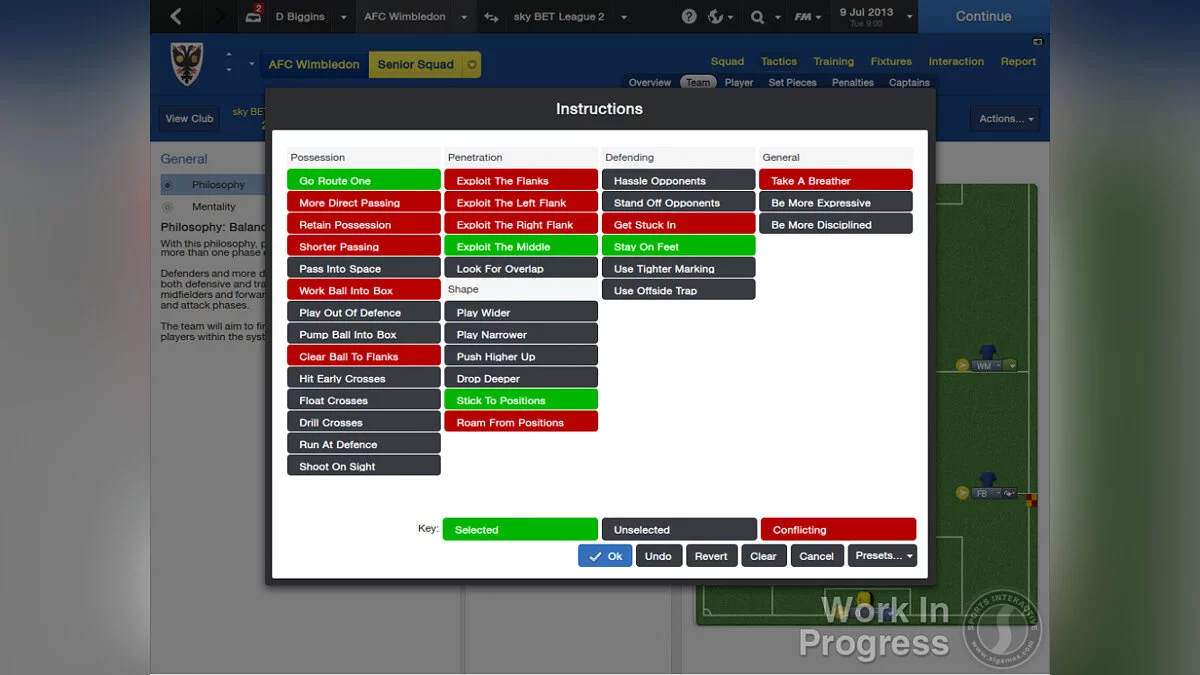Deselect Stay On Feet

pos(678,246)
